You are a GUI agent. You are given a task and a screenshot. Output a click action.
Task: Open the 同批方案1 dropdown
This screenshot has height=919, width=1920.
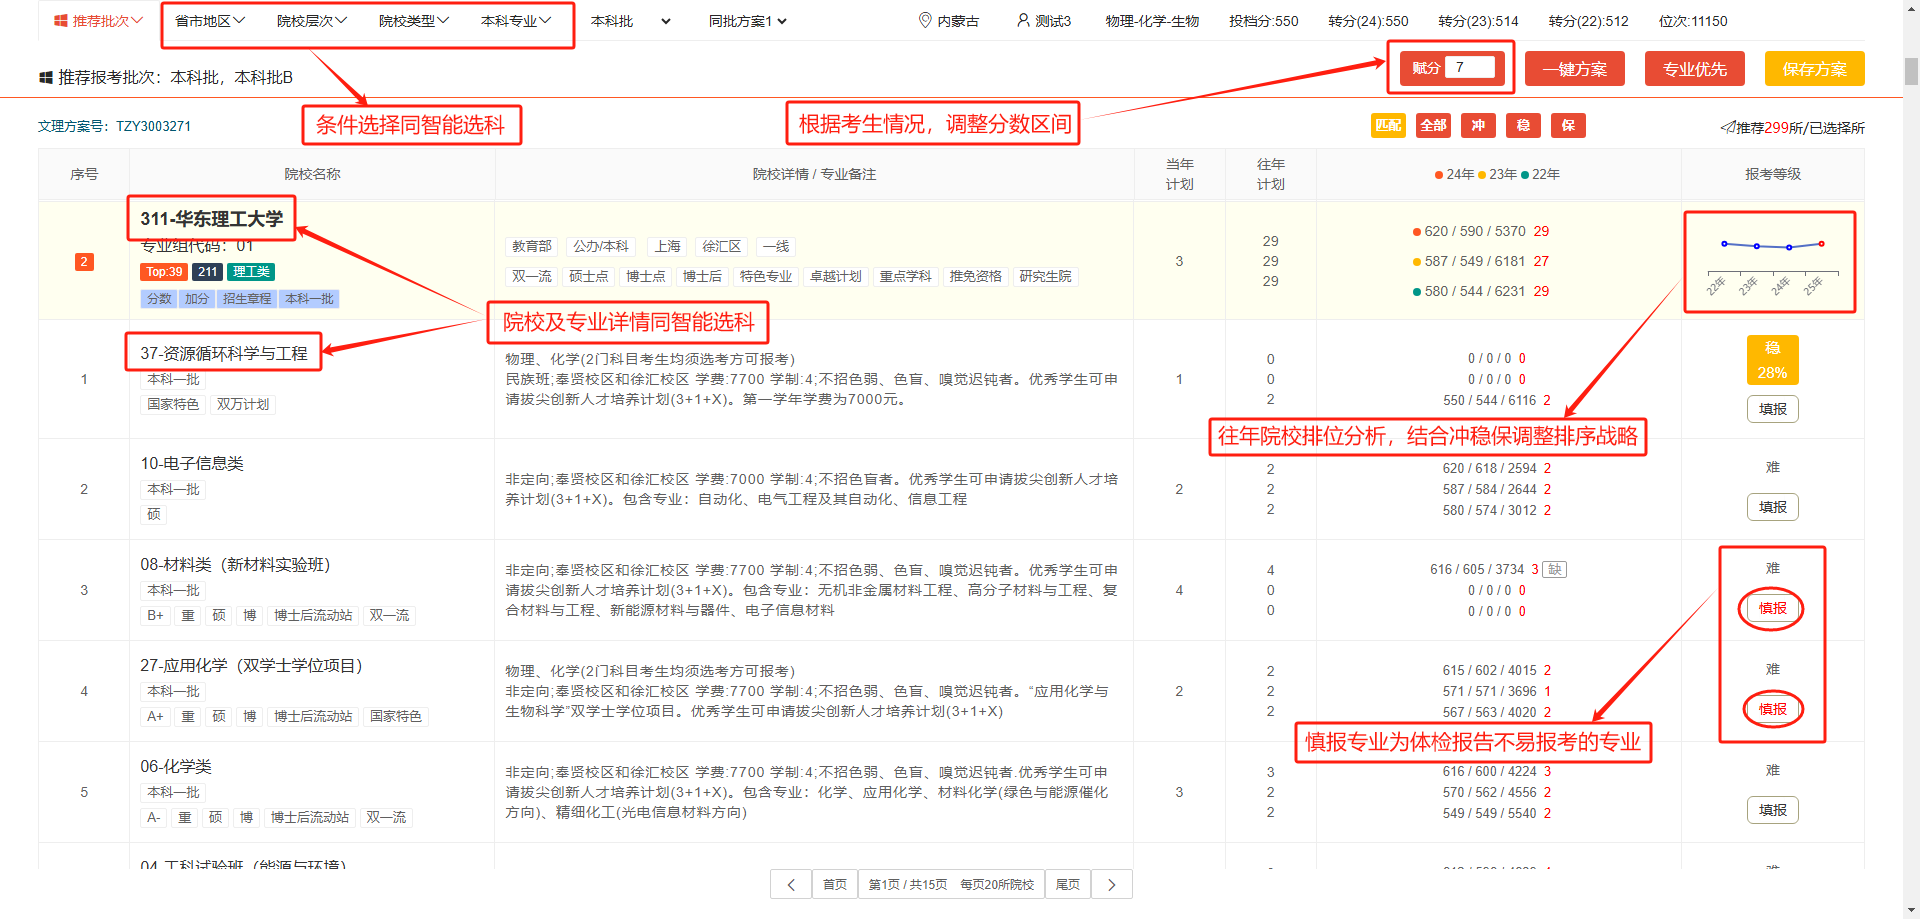point(747,21)
